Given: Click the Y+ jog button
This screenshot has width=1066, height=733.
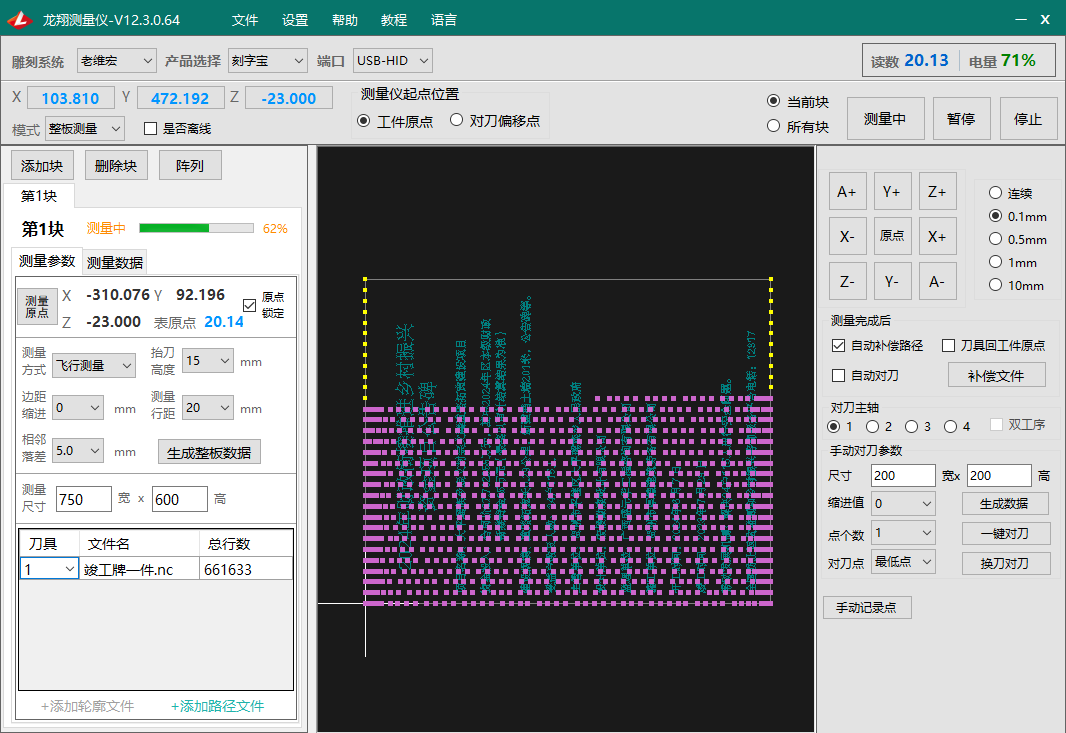Looking at the screenshot, I should [x=892, y=191].
